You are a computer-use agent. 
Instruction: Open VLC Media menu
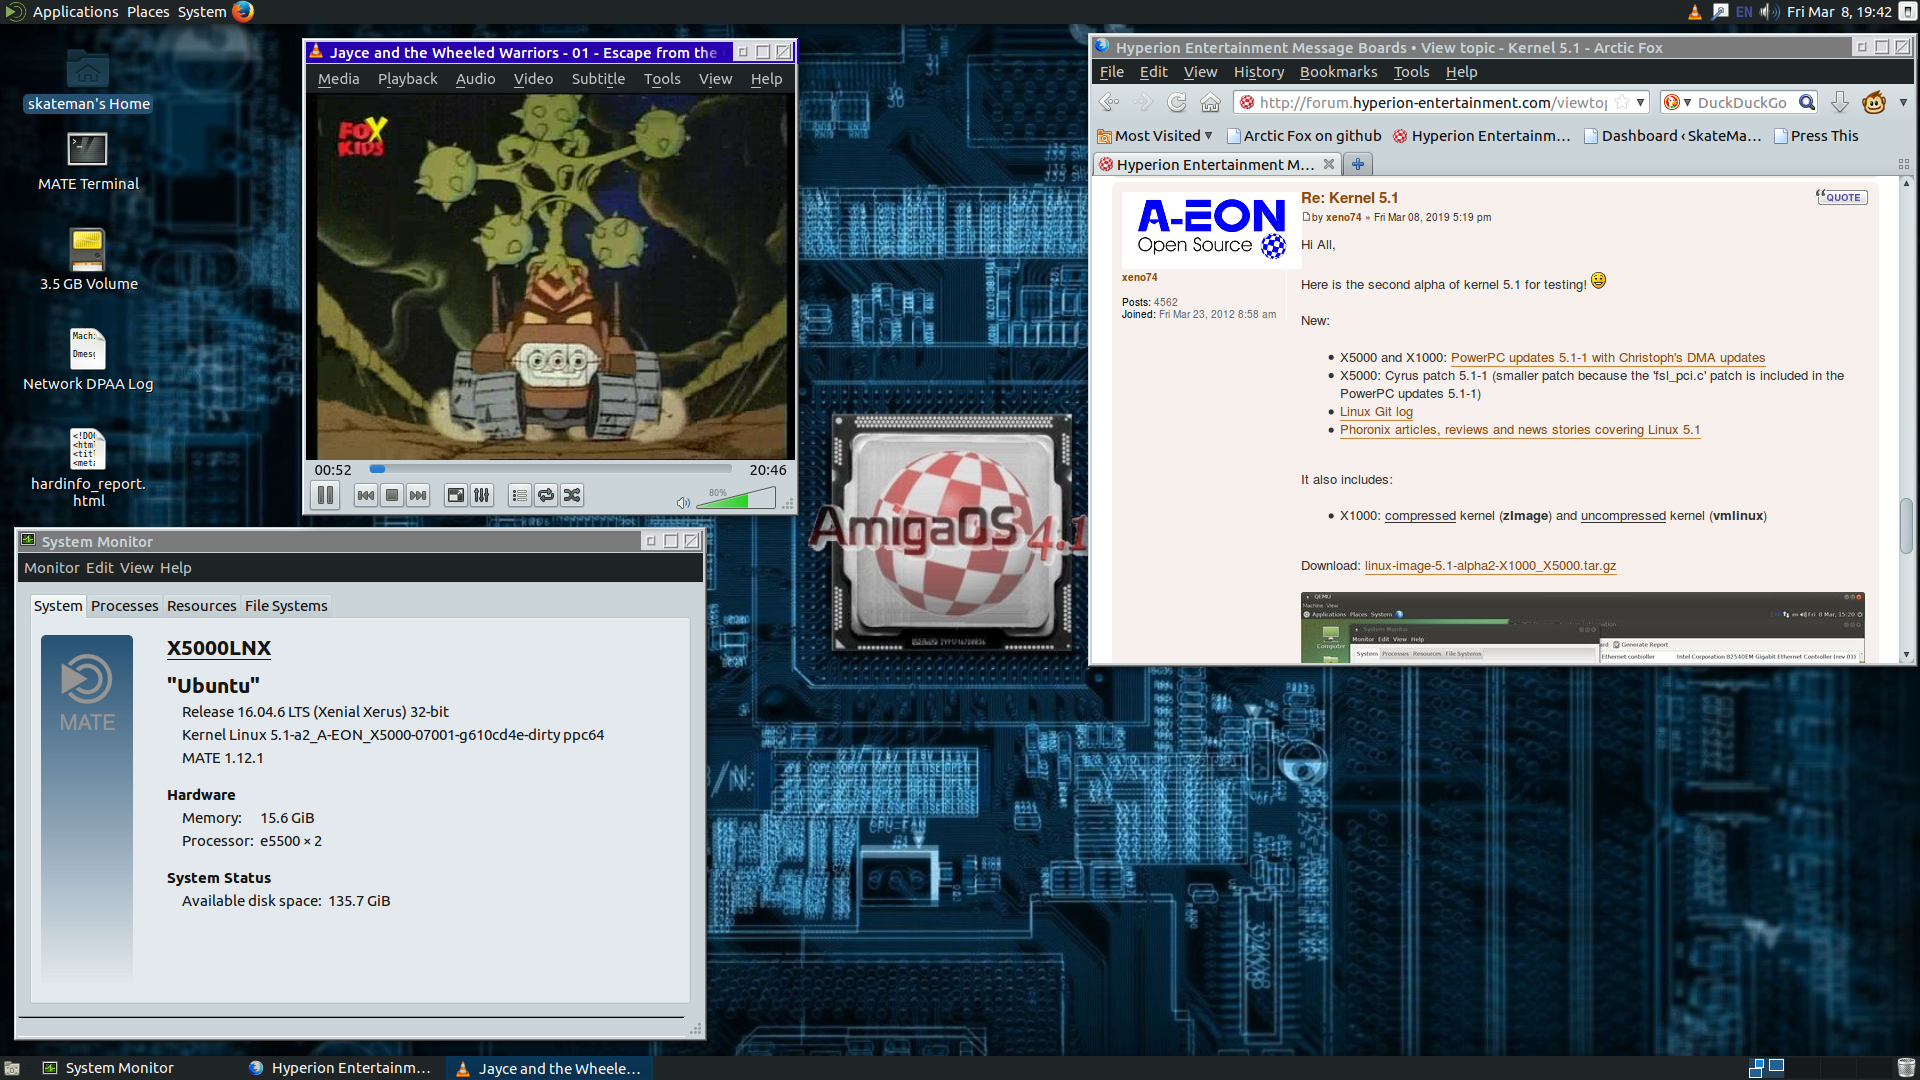point(338,79)
